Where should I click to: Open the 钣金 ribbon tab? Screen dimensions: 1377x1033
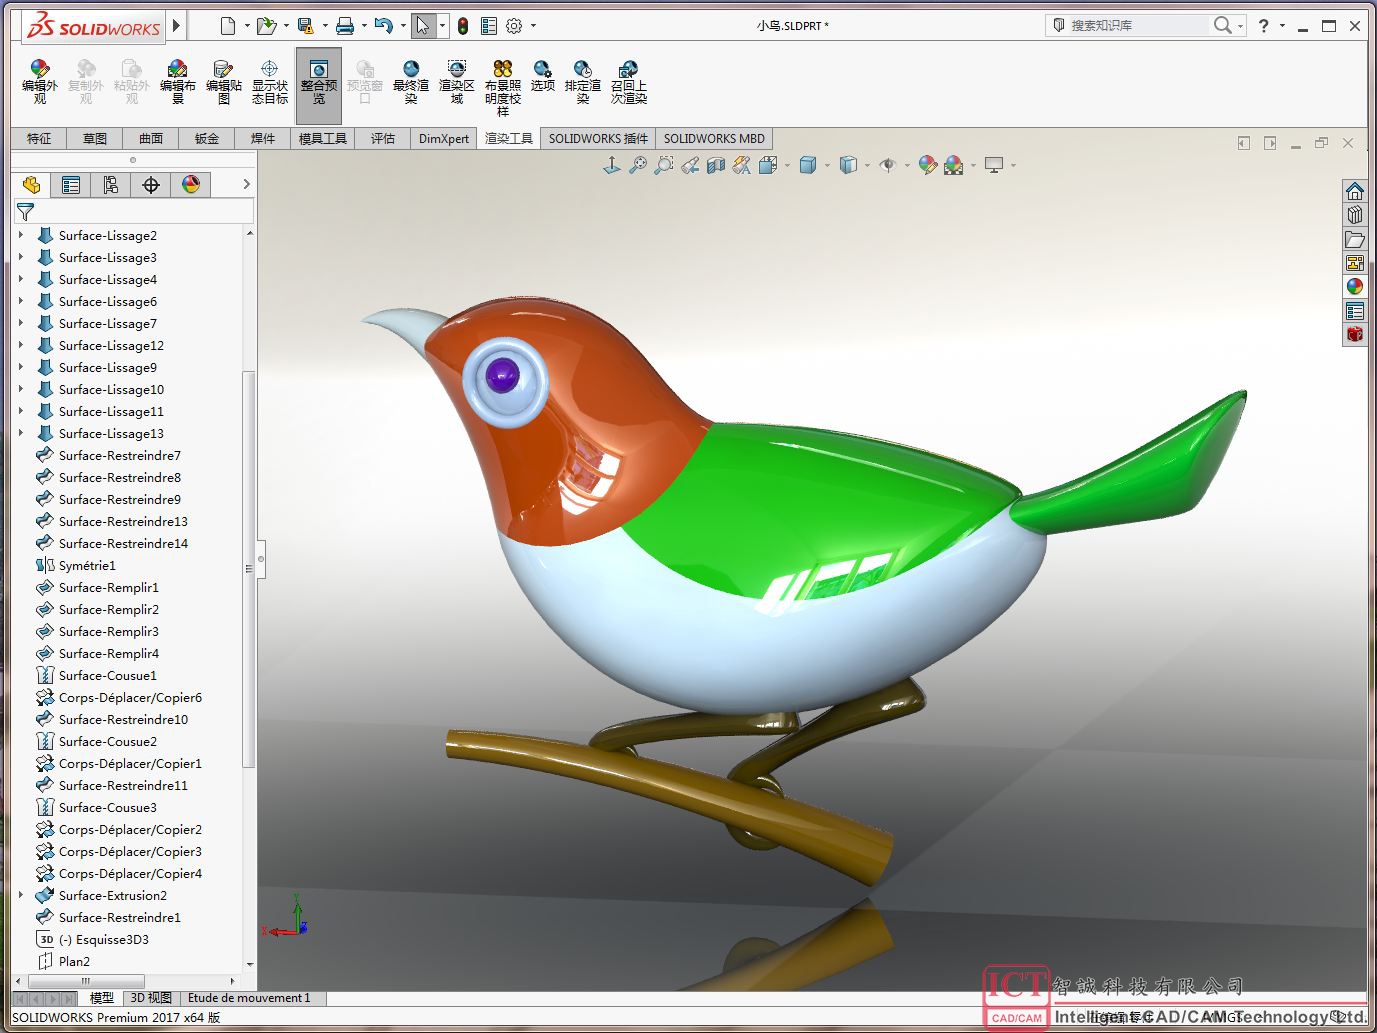point(207,139)
